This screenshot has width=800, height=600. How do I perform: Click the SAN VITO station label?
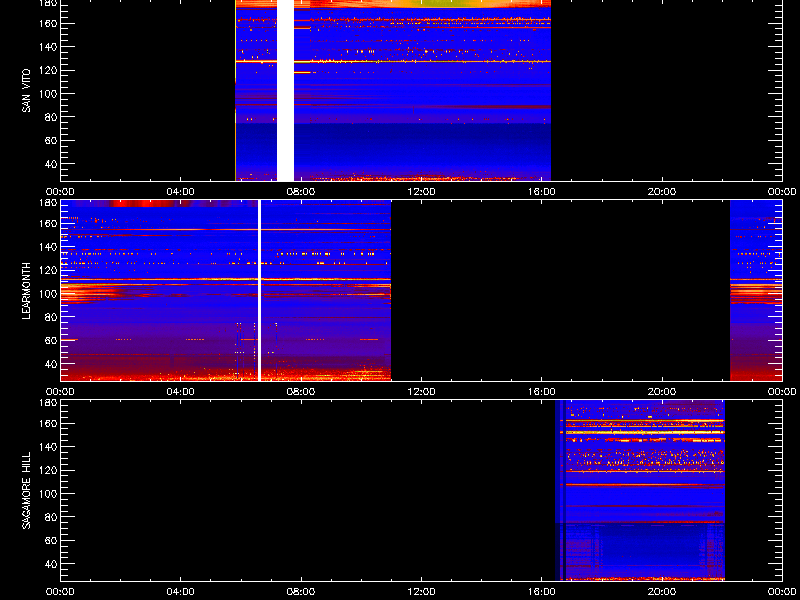(x=26, y=91)
